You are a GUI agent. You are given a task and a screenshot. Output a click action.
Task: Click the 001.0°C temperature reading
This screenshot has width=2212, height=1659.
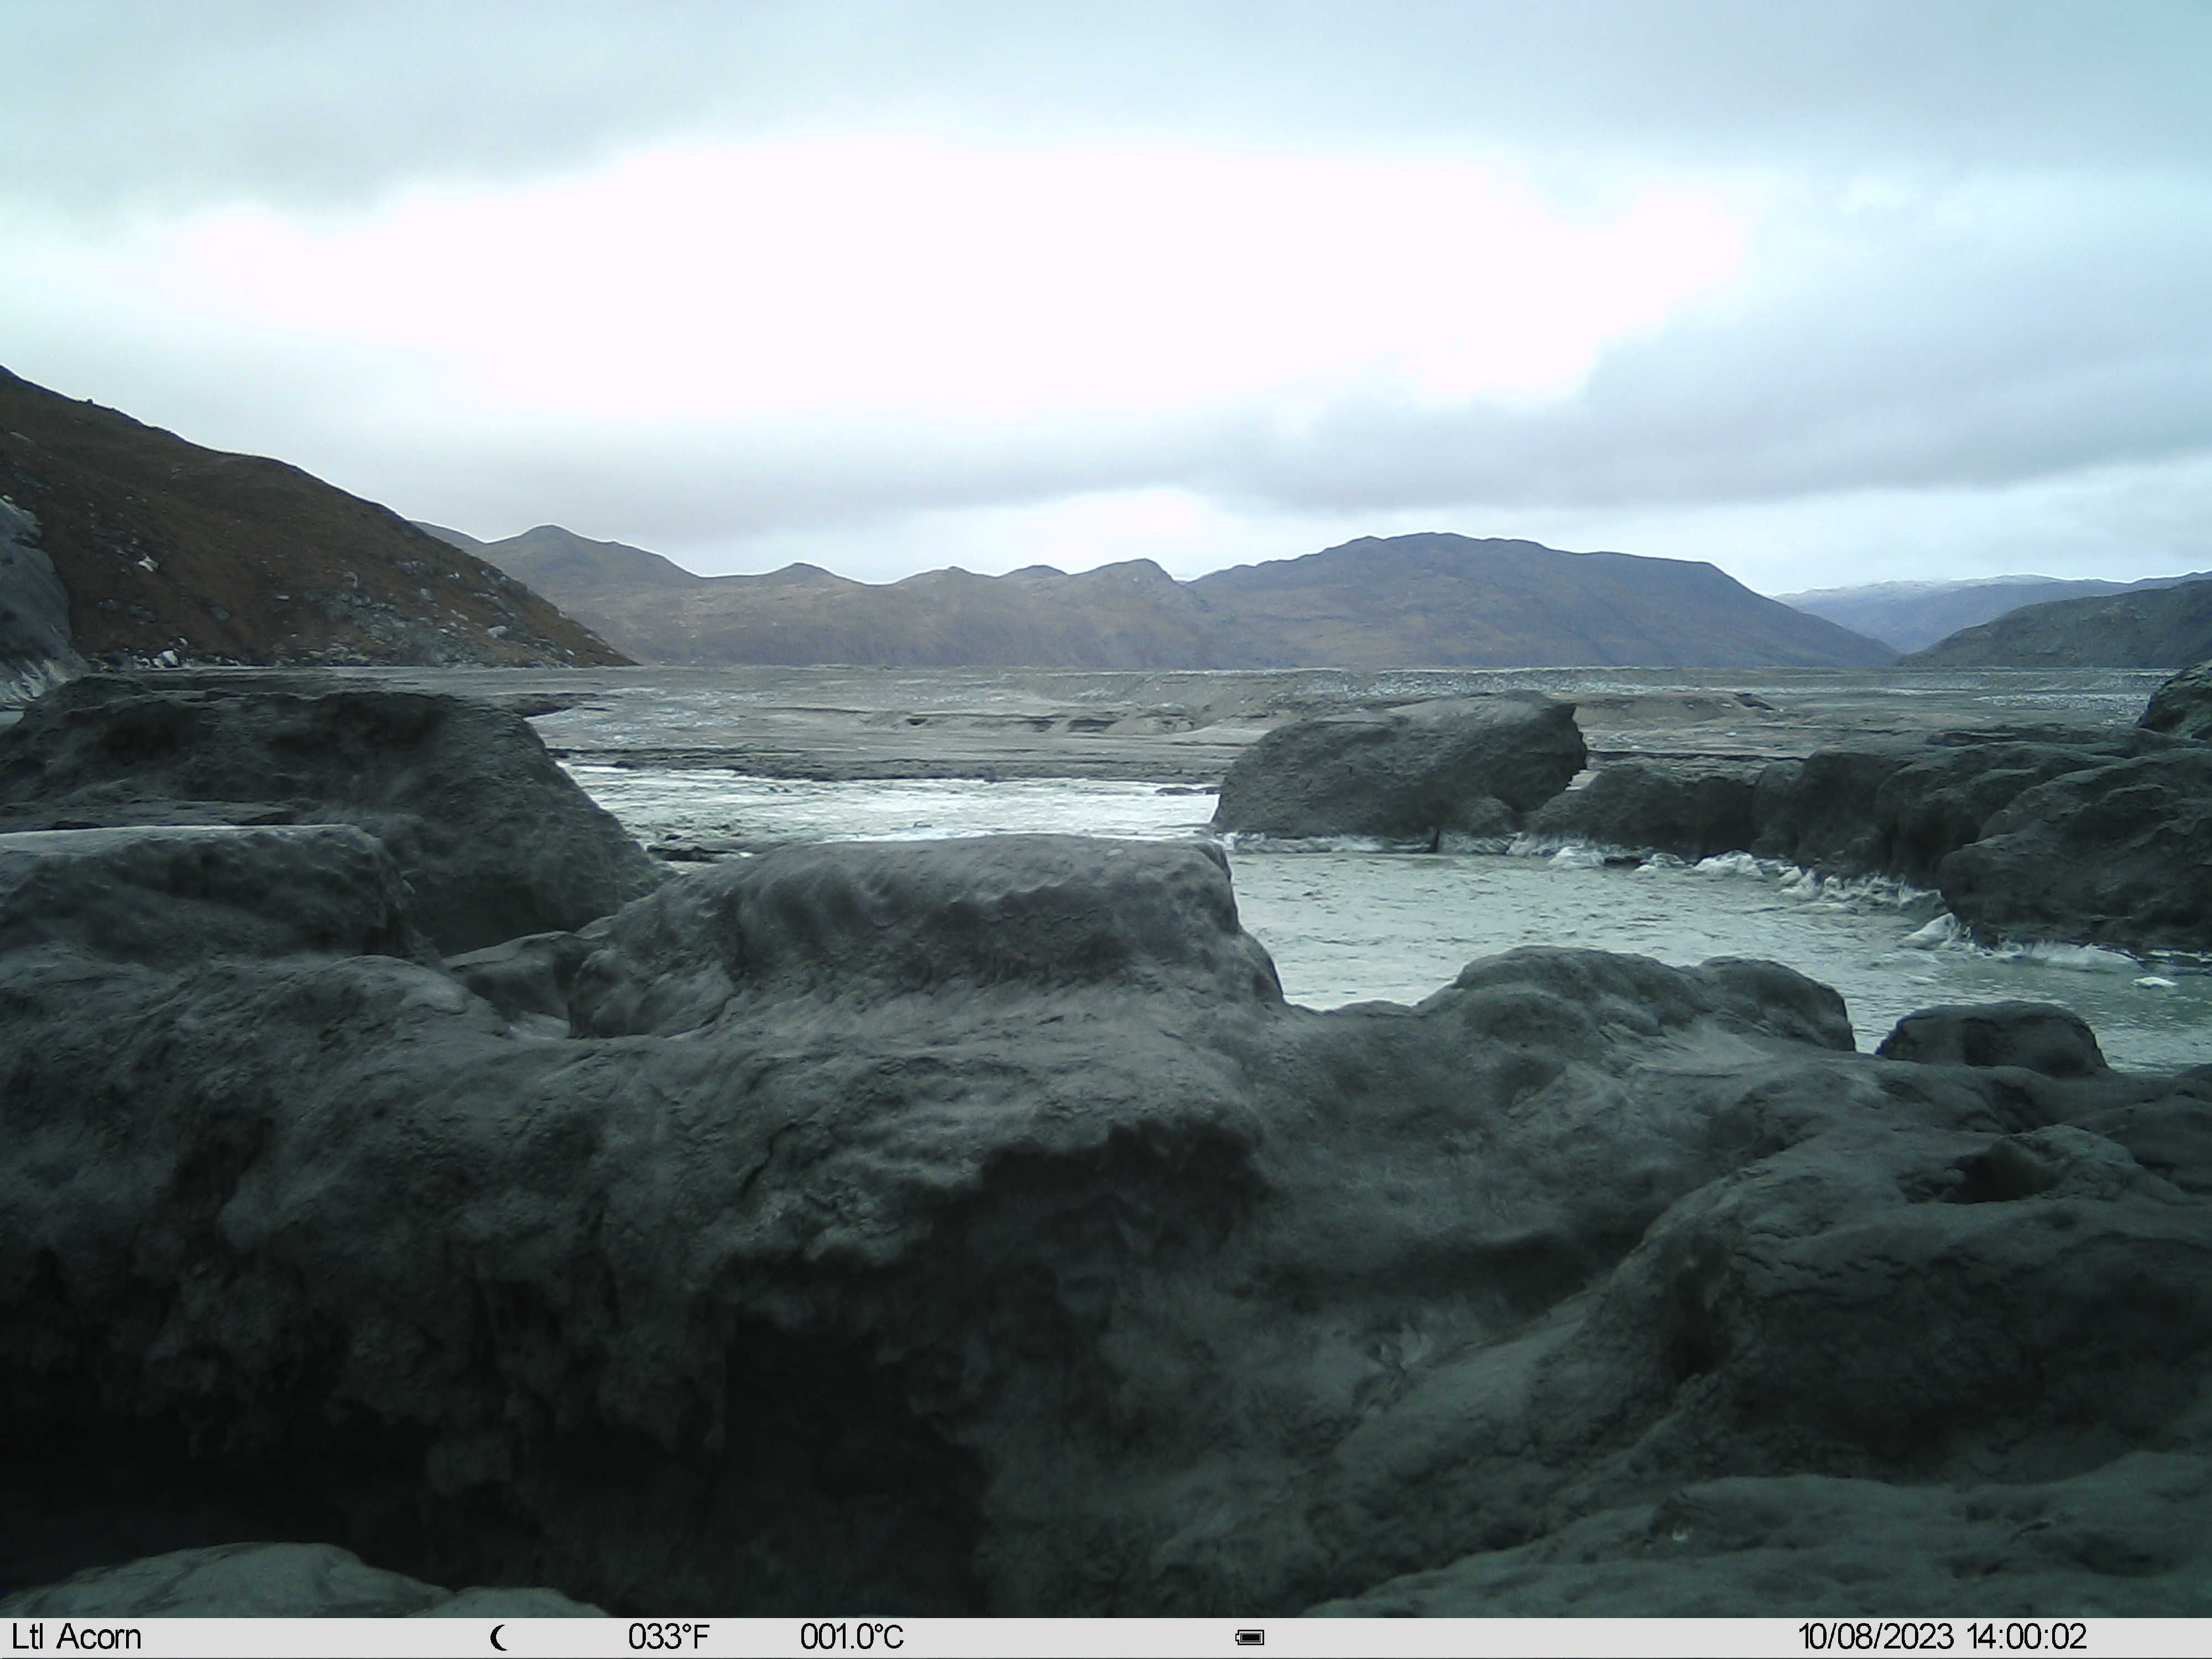tap(852, 1638)
